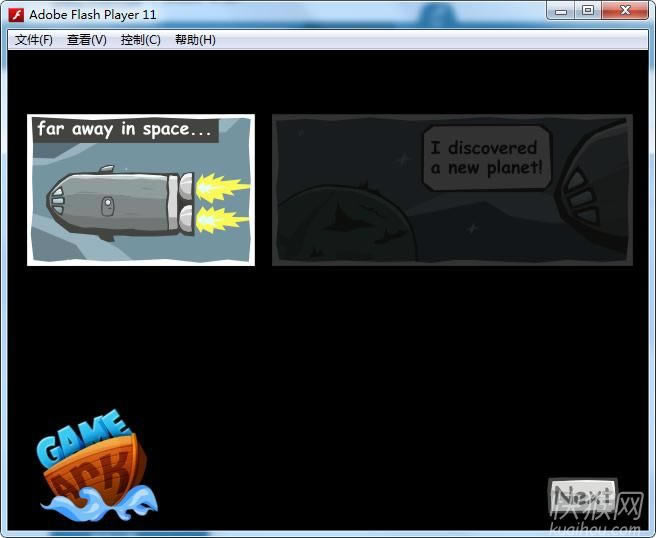Click the "I discovered a new planet!" speech bubble
The image size is (656, 538).
click(486, 157)
